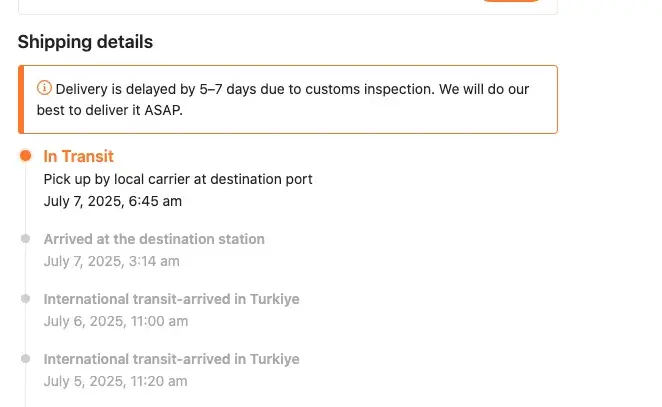Viewport: 662px width, 407px height.
Task: Click the info icon in delay notice
Action: coord(44,88)
